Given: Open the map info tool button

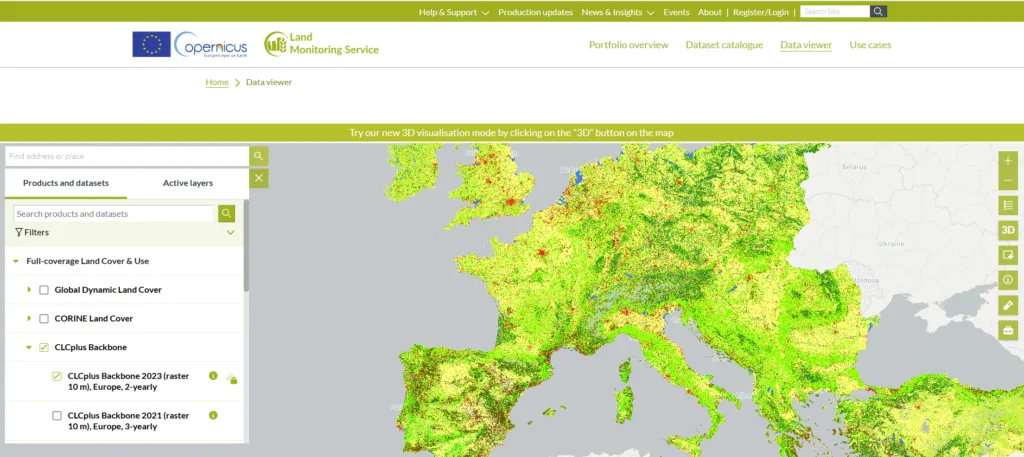Looking at the screenshot, I should 1008,280.
